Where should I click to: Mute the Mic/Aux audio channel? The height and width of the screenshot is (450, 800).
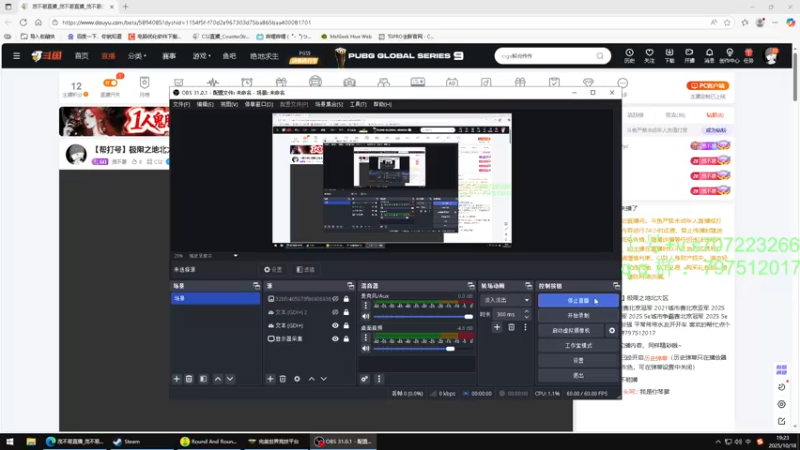click(x=365, y=316)
